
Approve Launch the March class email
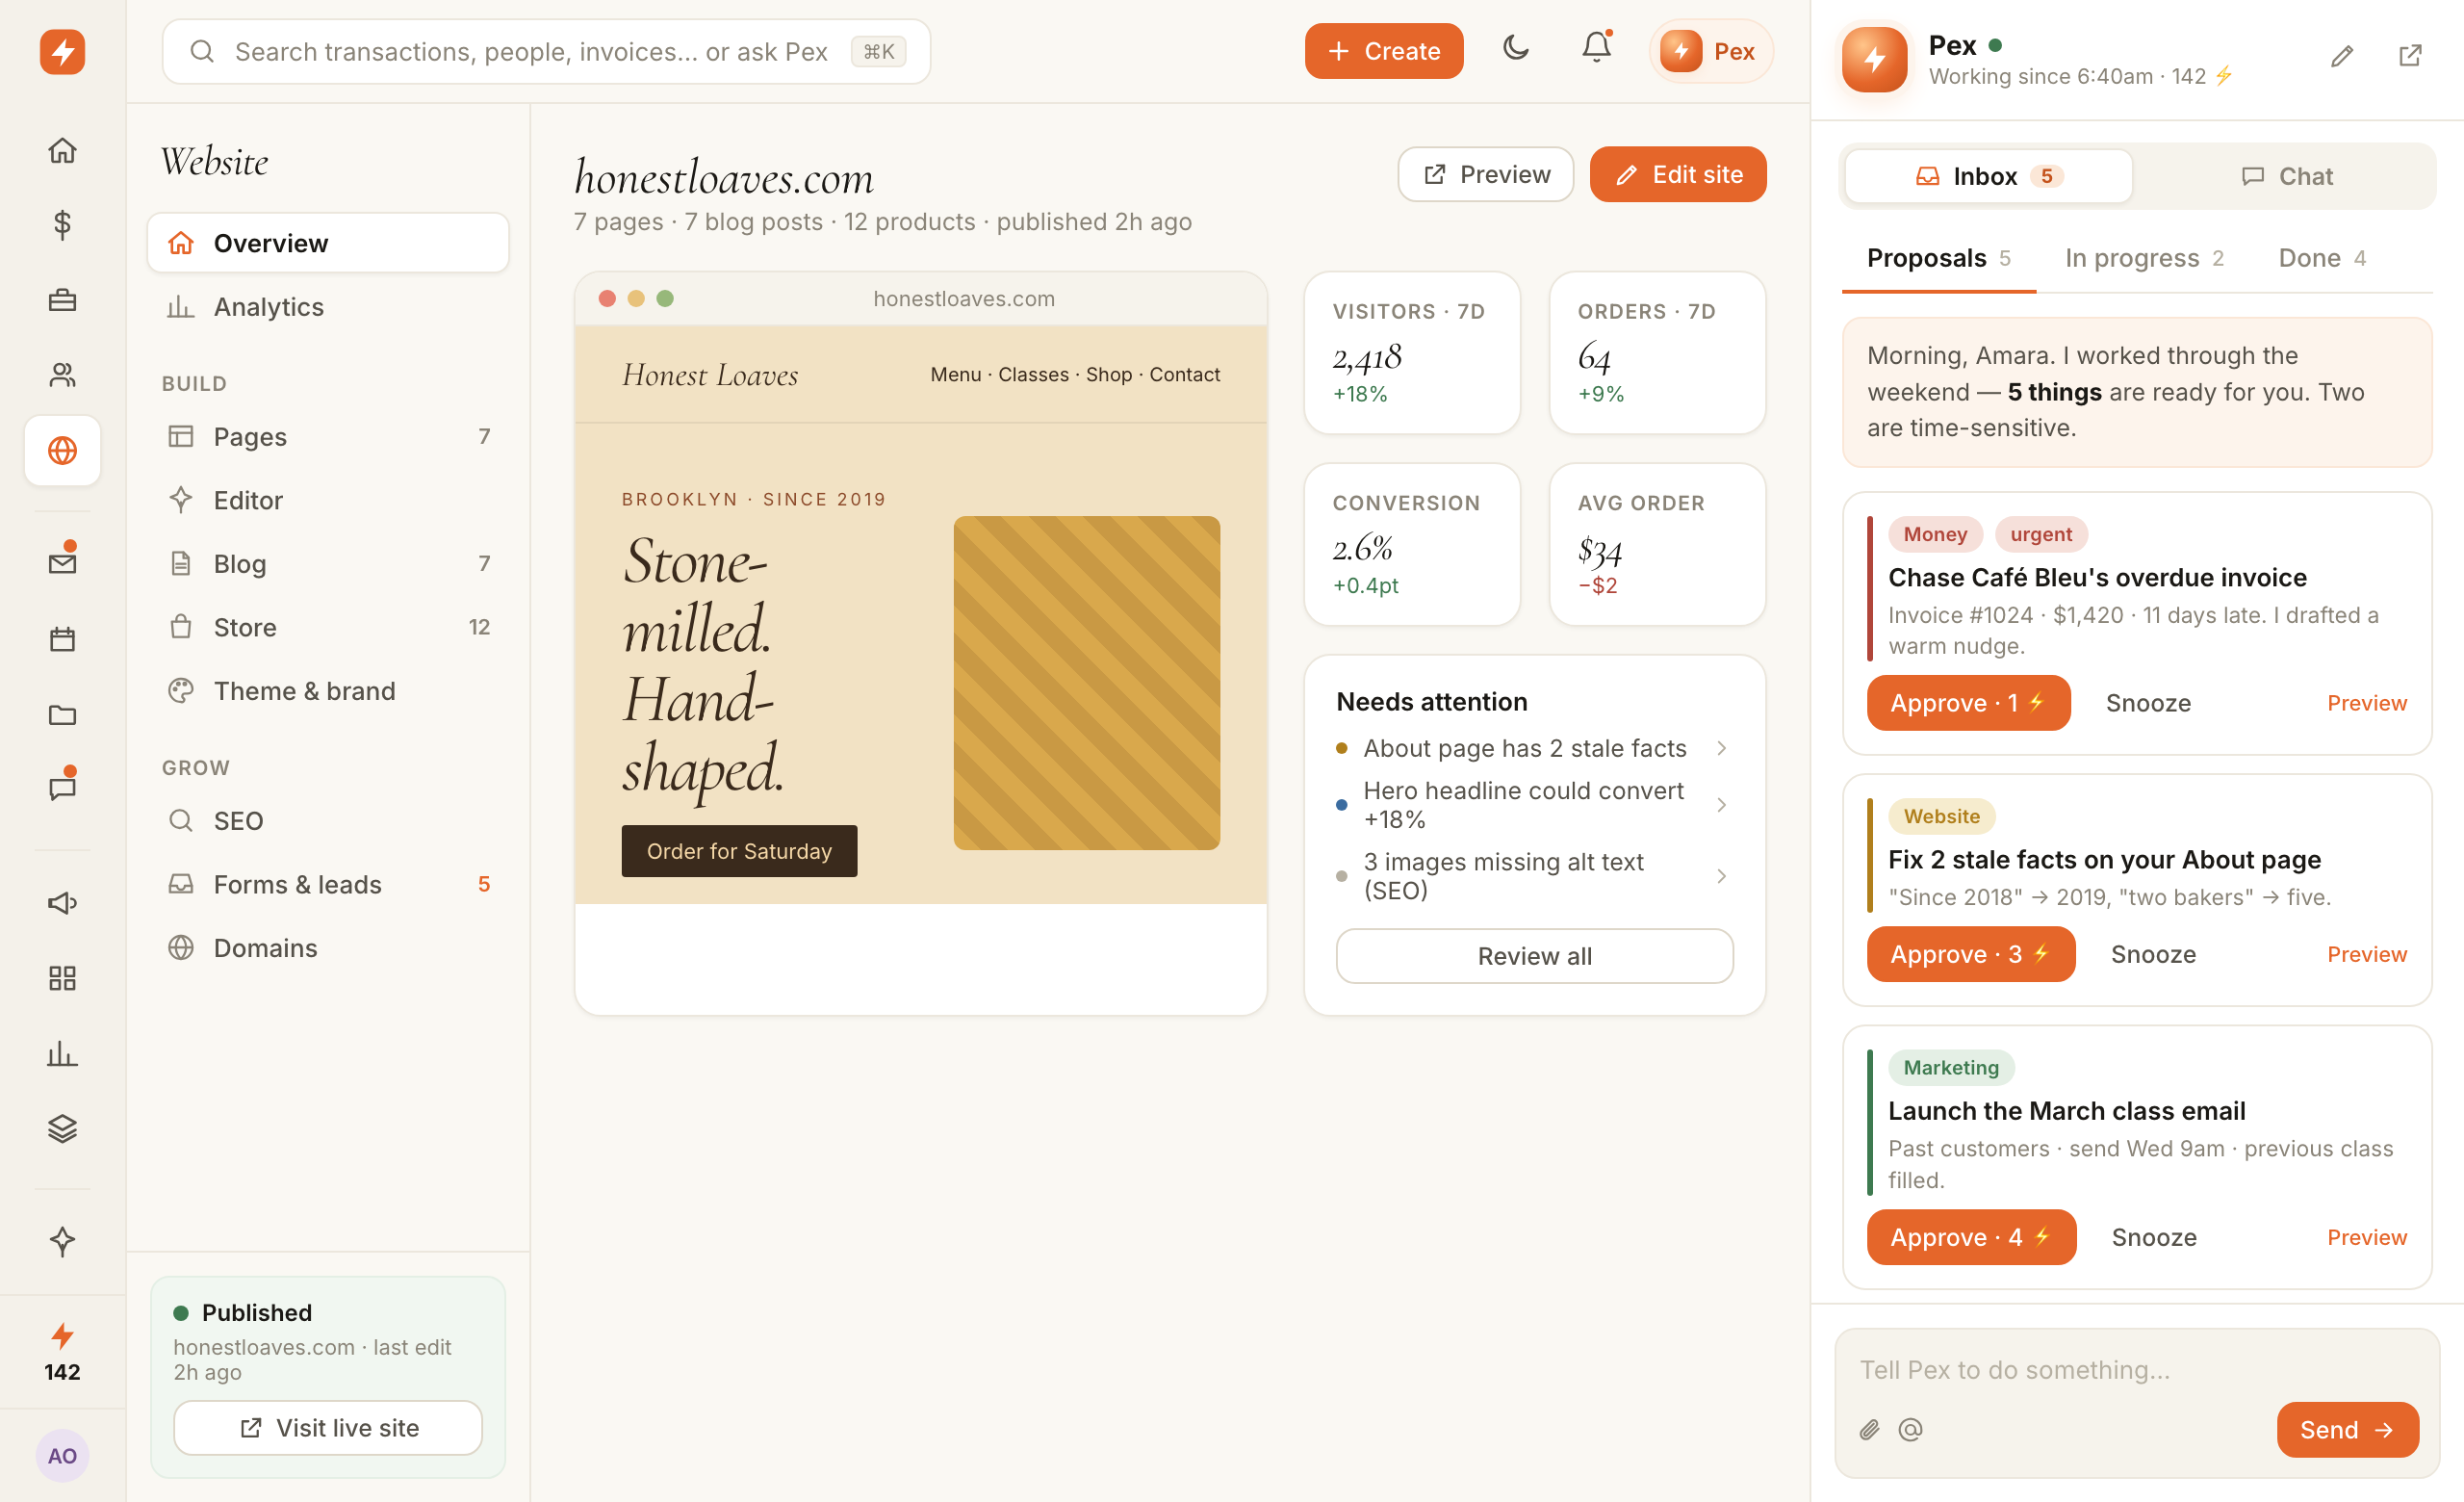(1971, 1237)
